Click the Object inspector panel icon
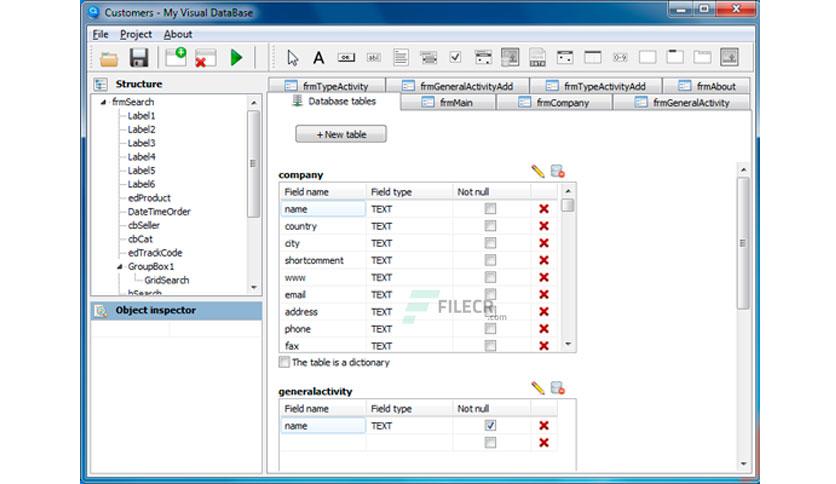This screenshot has height=484, width=836. (x=101, y=311)
